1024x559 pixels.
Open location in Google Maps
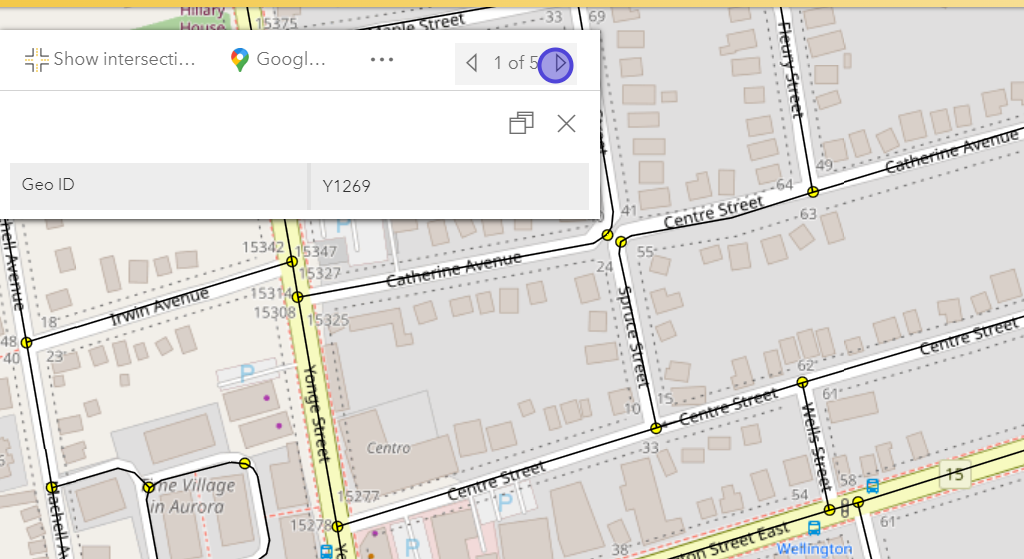[239, 60]
